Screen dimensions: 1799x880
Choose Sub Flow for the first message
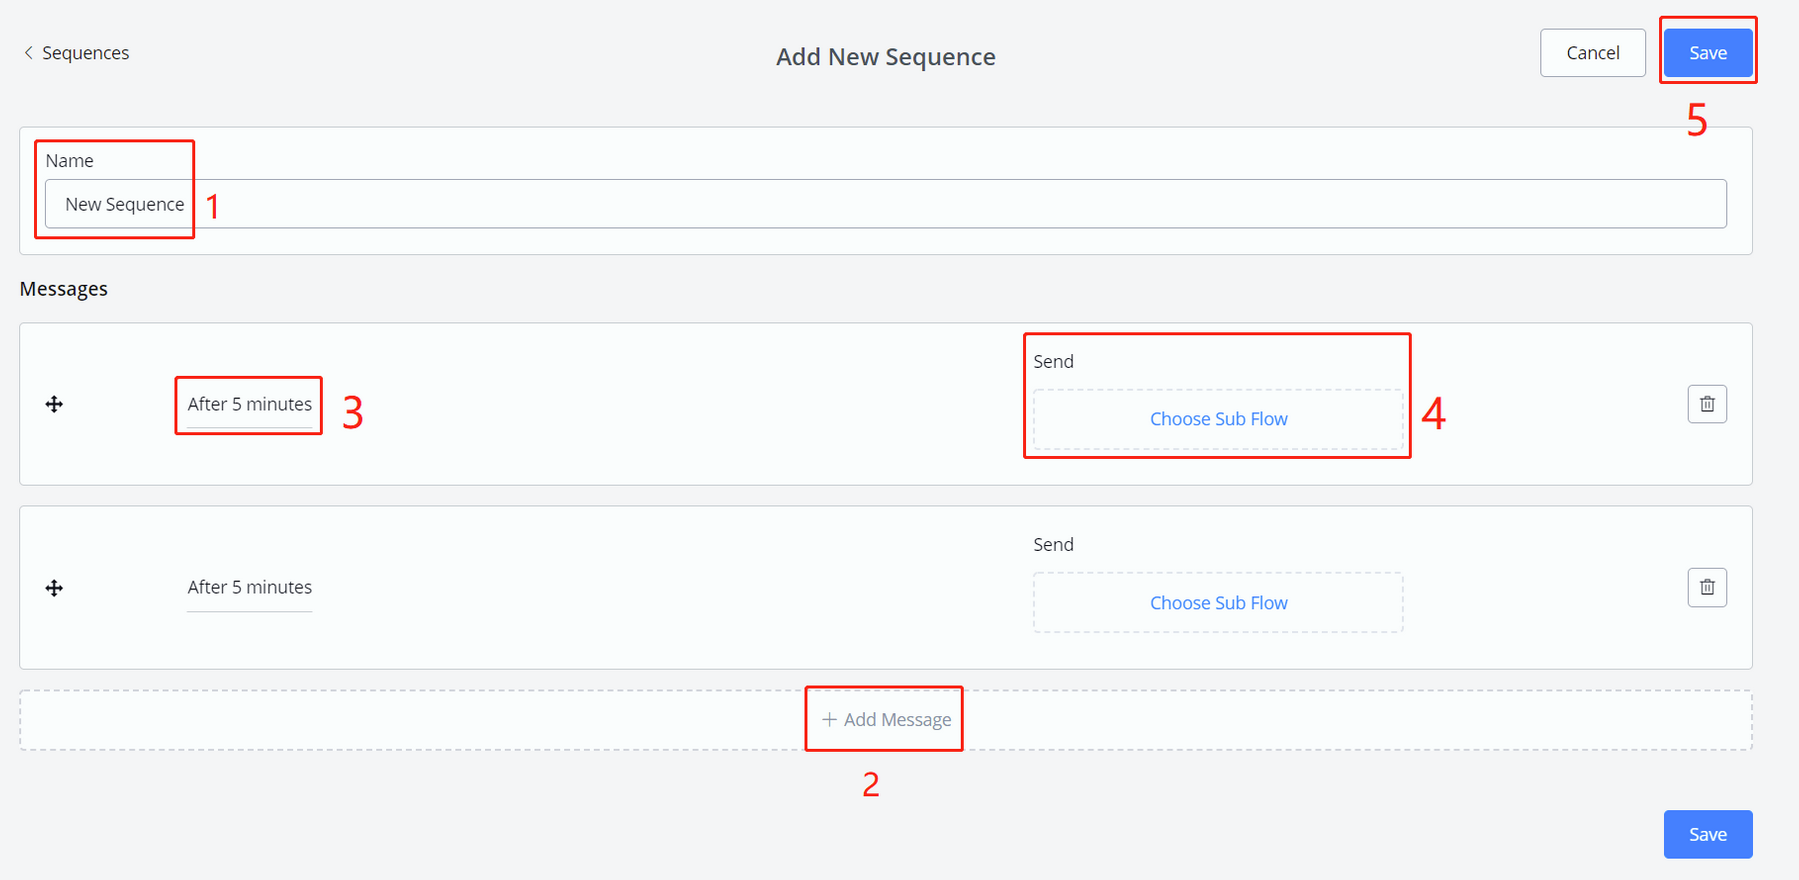click(x=1218, y=419)
